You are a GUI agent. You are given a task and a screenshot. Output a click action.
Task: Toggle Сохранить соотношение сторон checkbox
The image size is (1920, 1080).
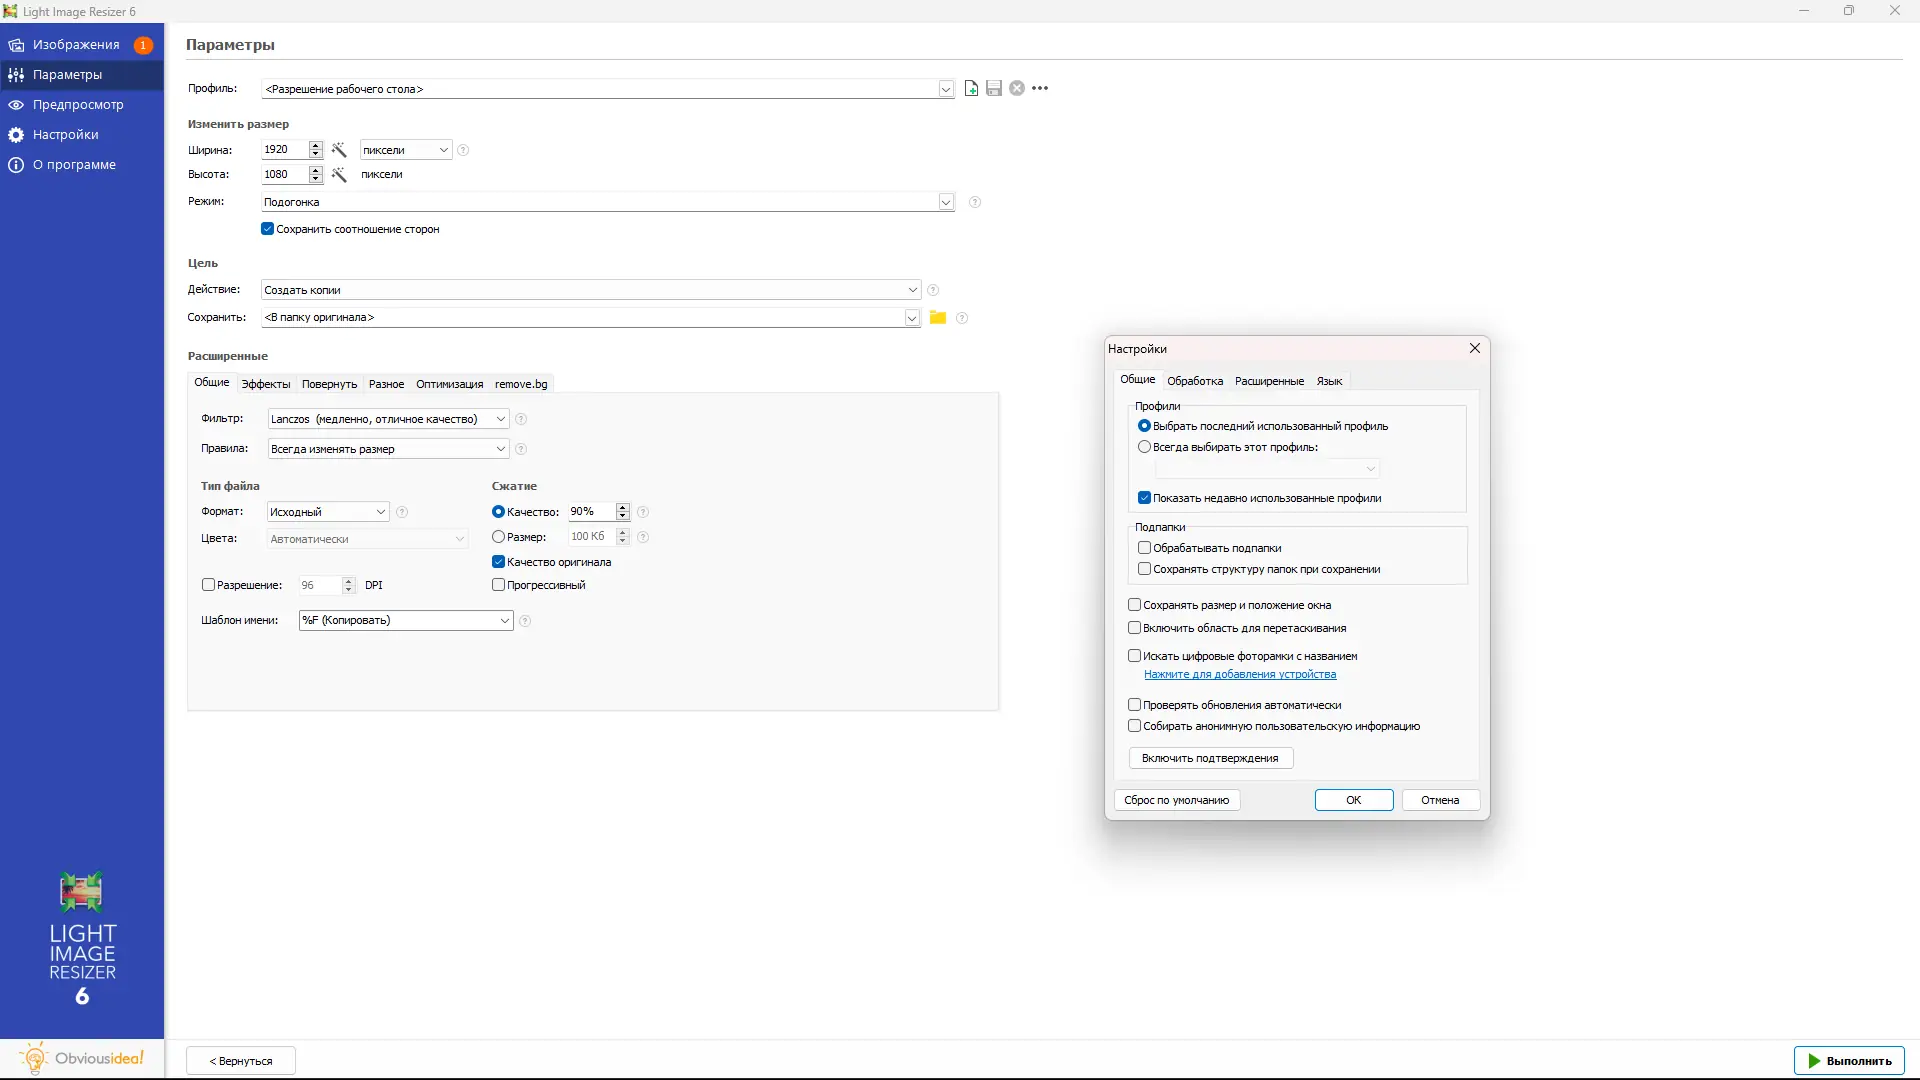tap(268, 229)
